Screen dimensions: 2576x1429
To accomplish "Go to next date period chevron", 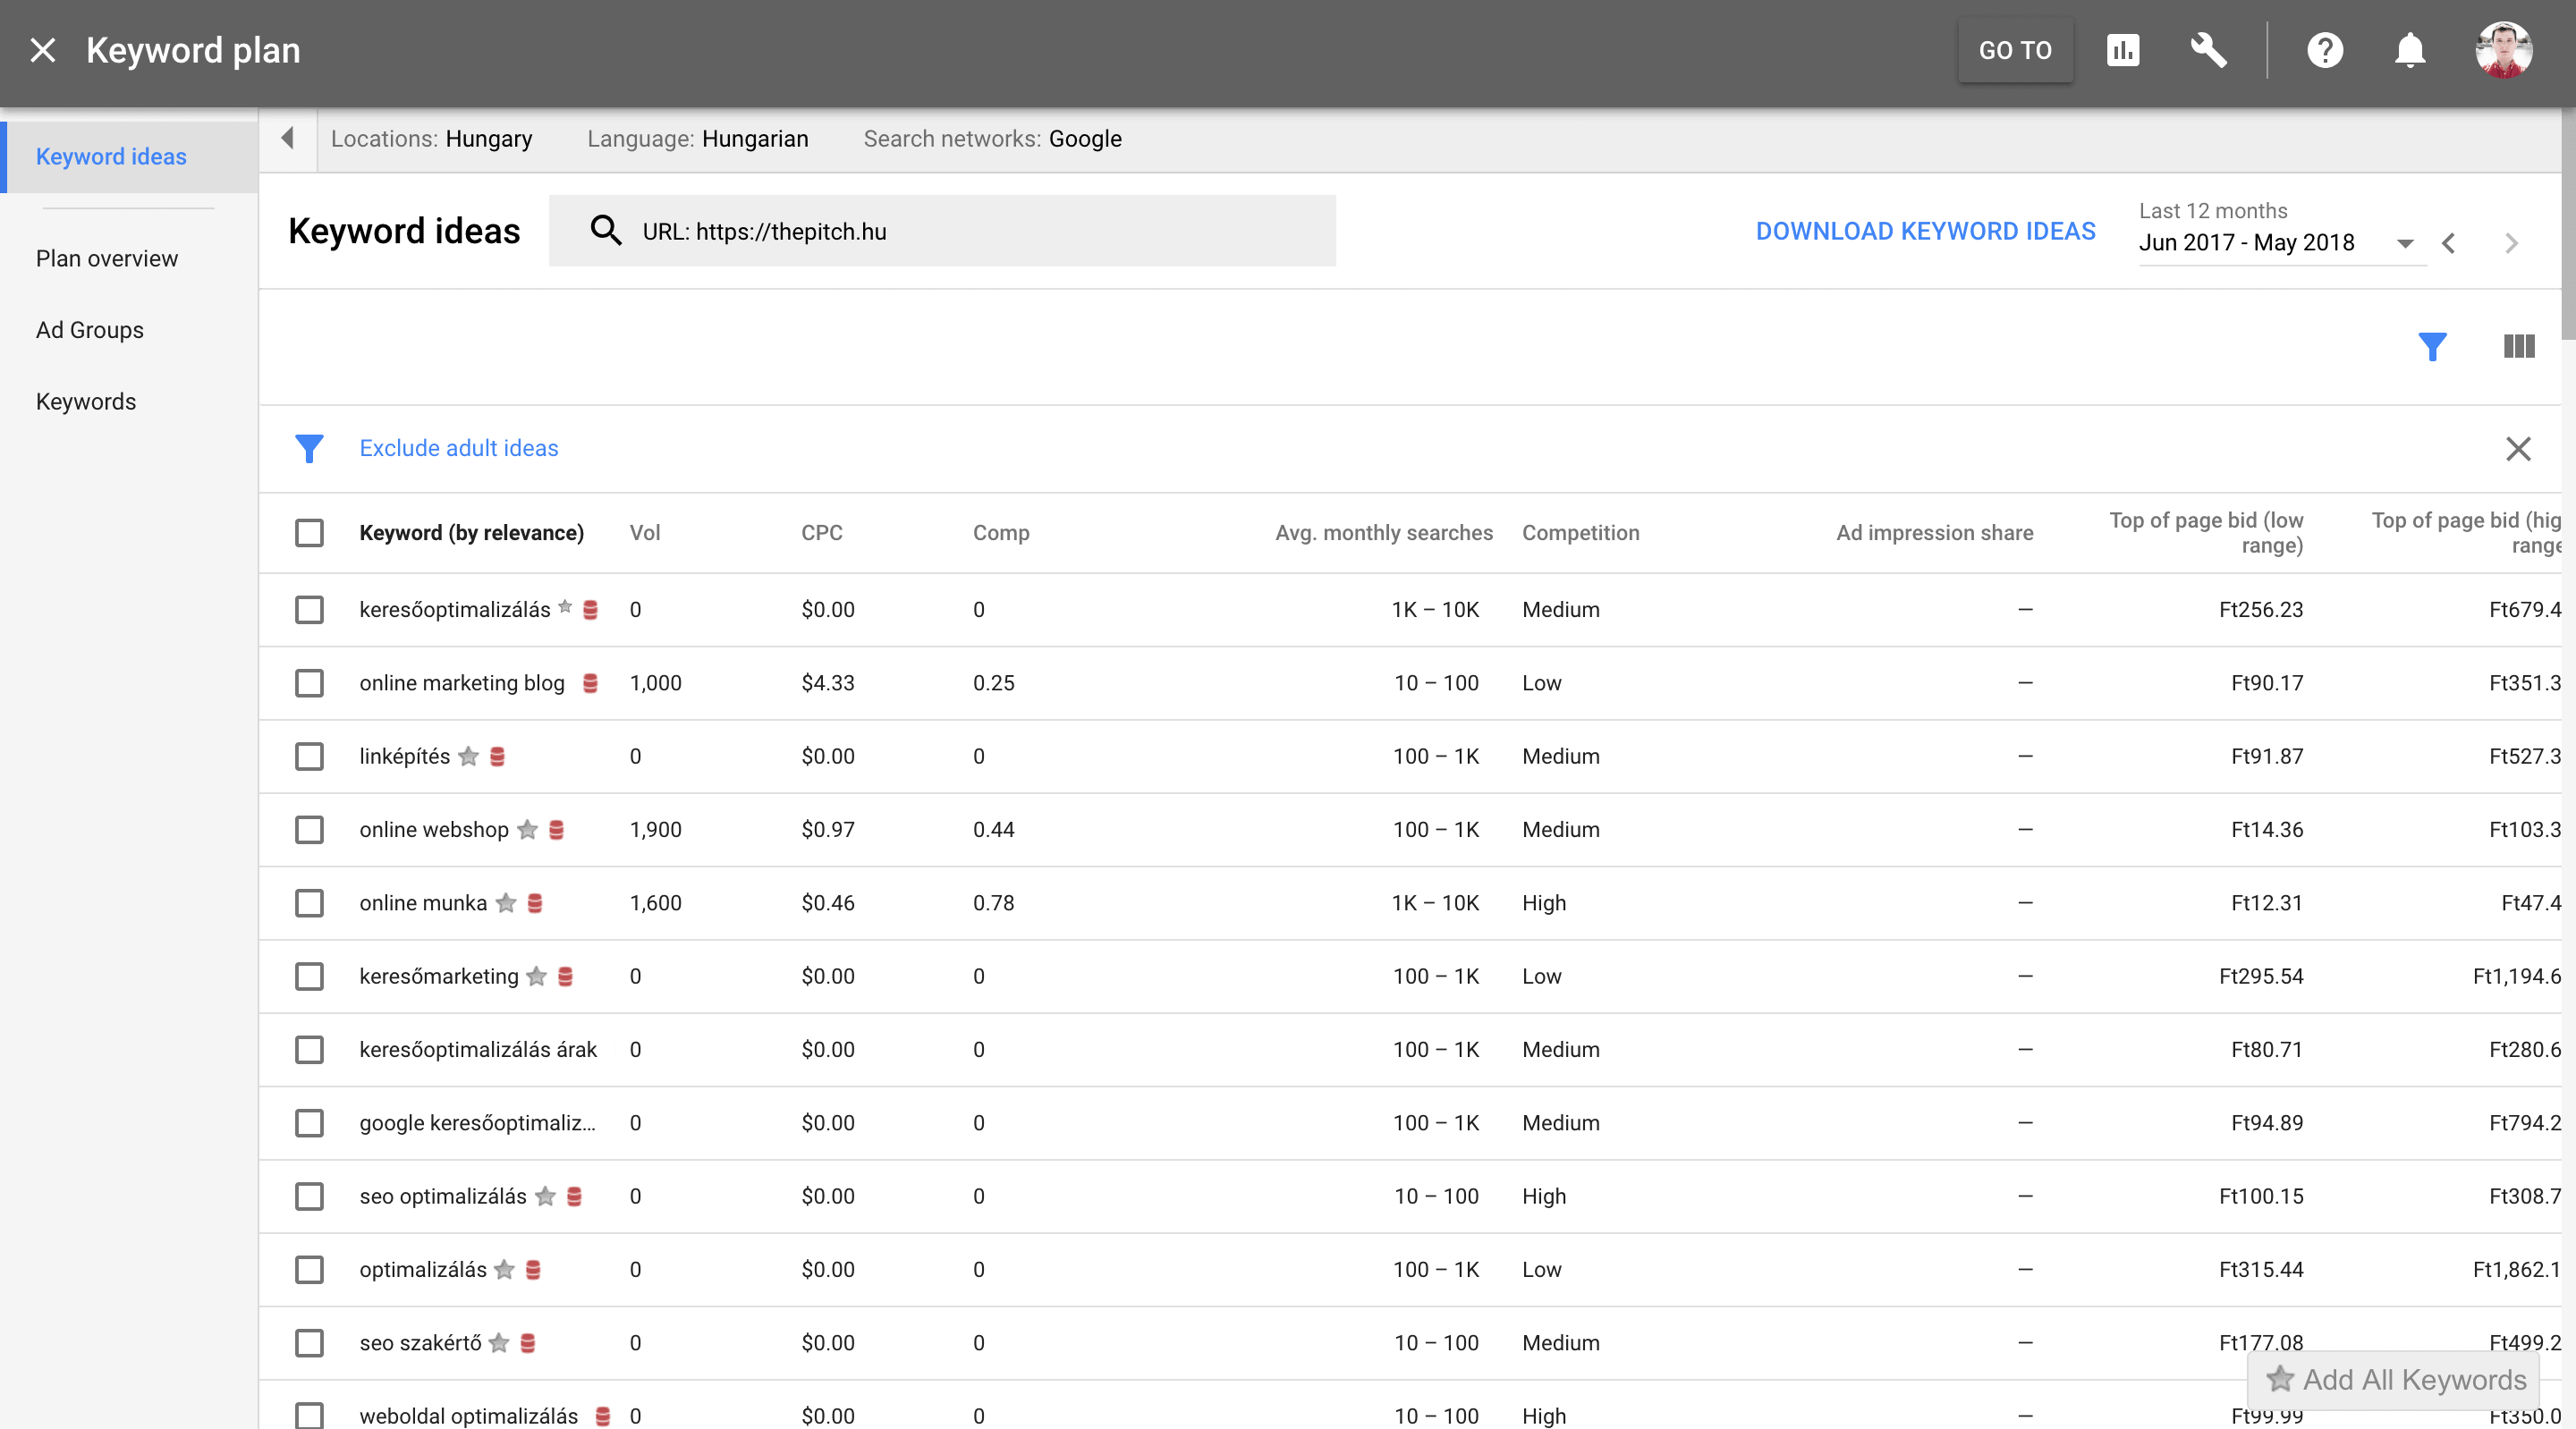I will pyautogui.click(x=2511, y=243).
